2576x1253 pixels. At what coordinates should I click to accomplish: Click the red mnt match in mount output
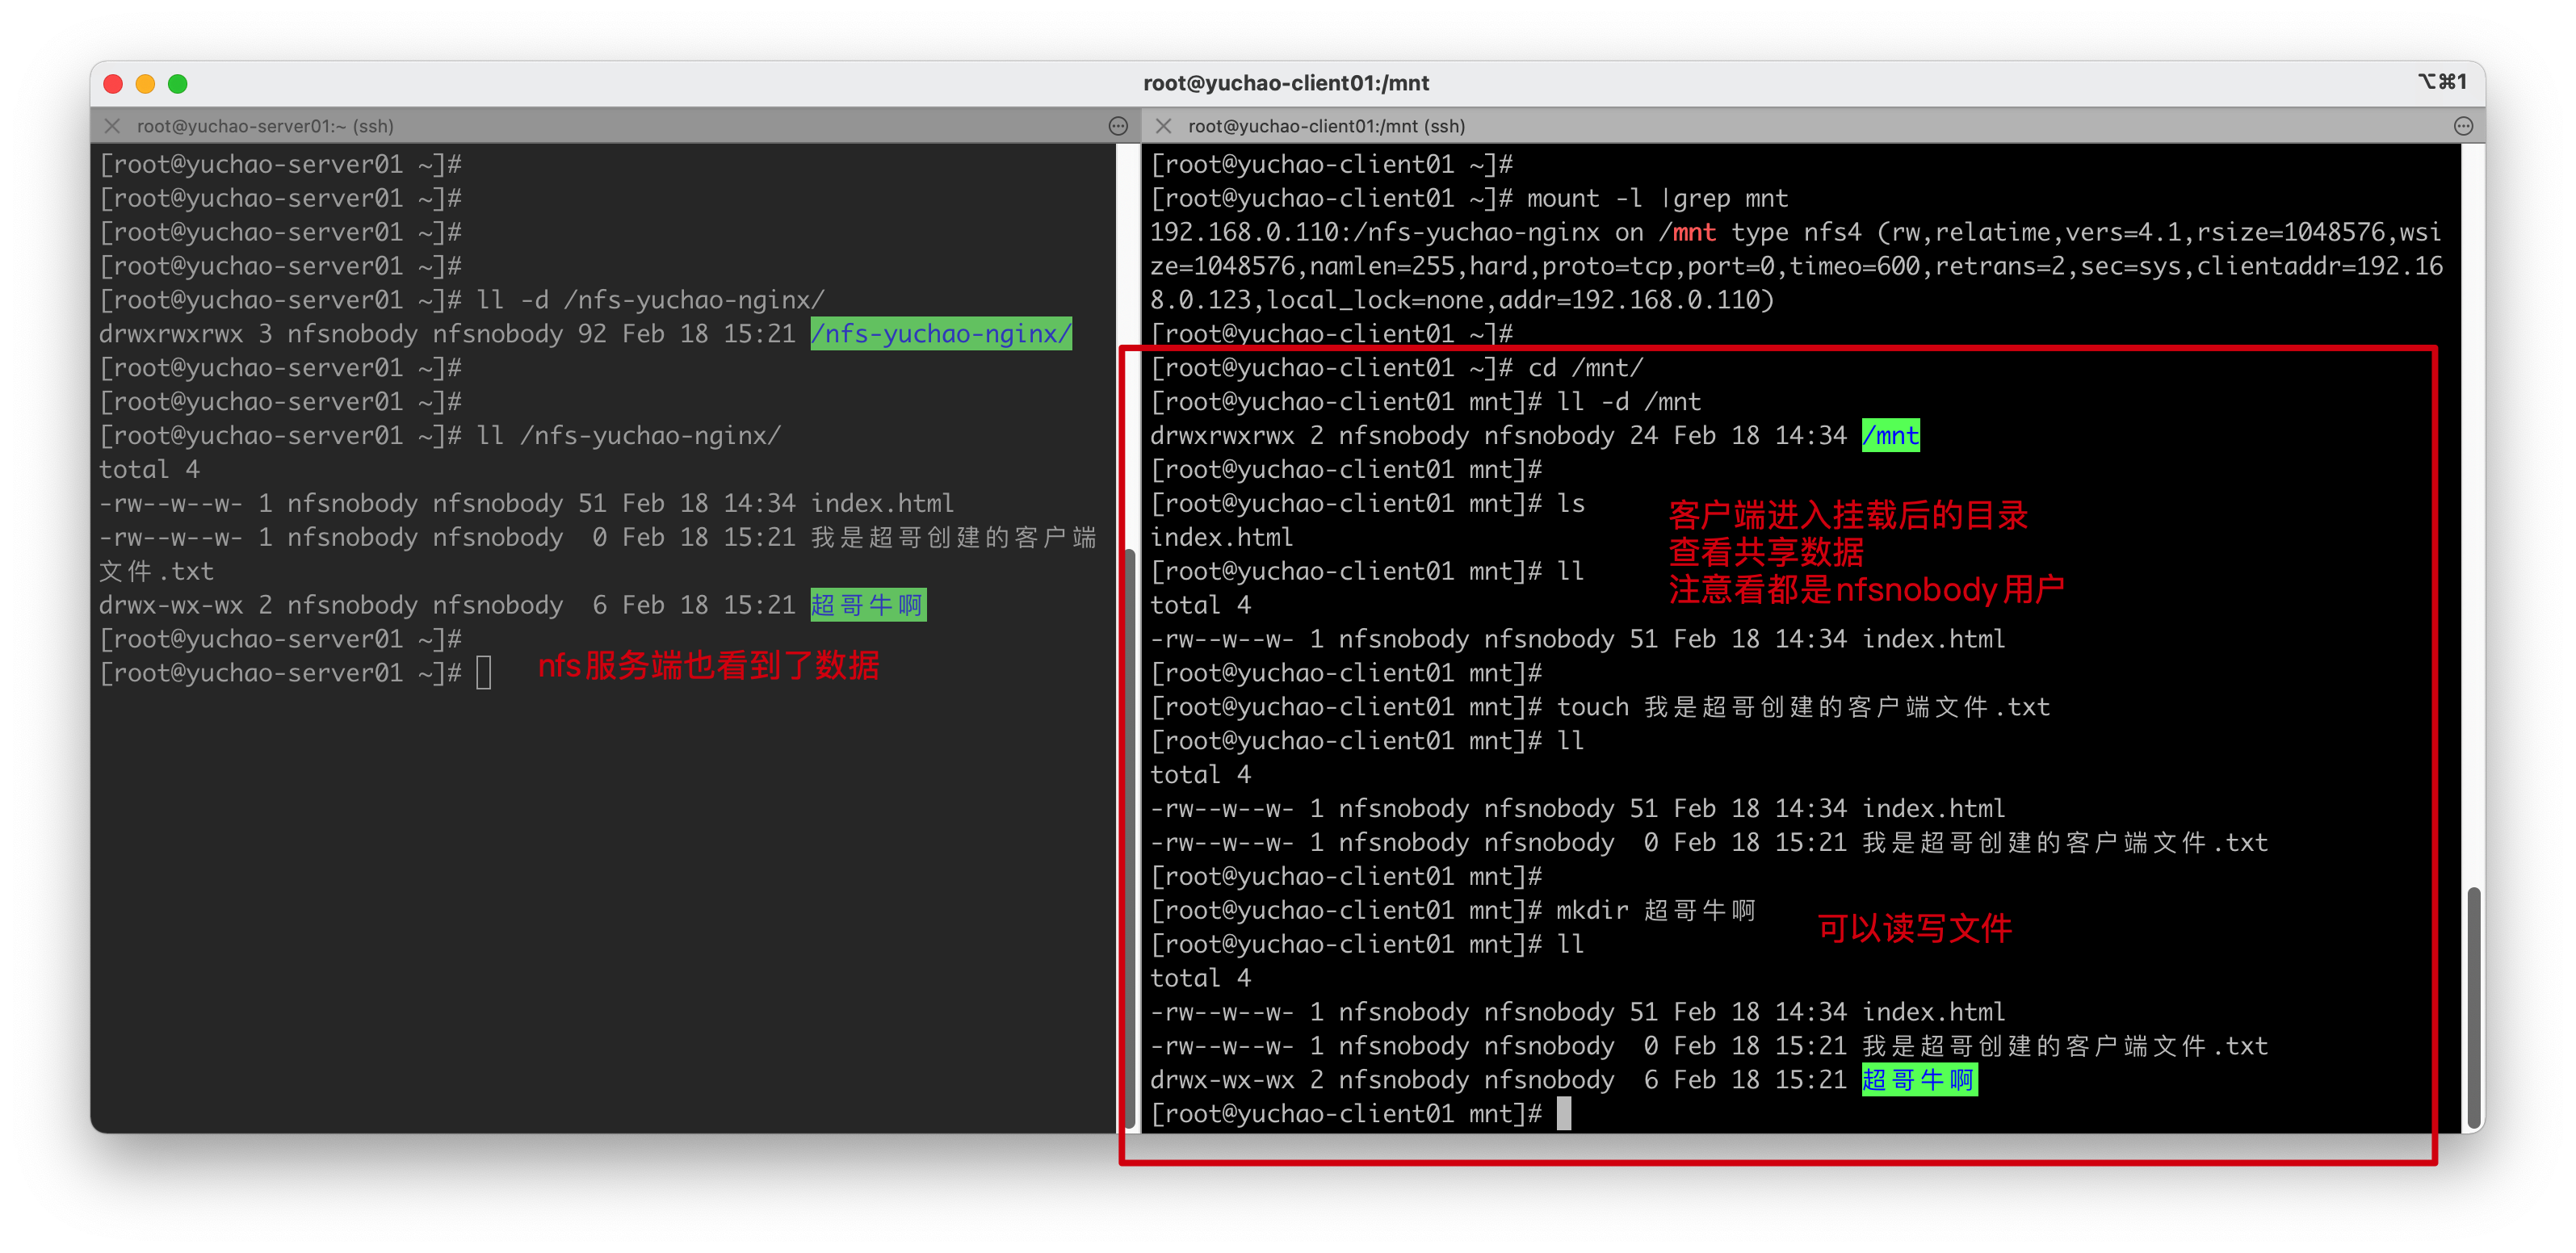coord(1694,232)
